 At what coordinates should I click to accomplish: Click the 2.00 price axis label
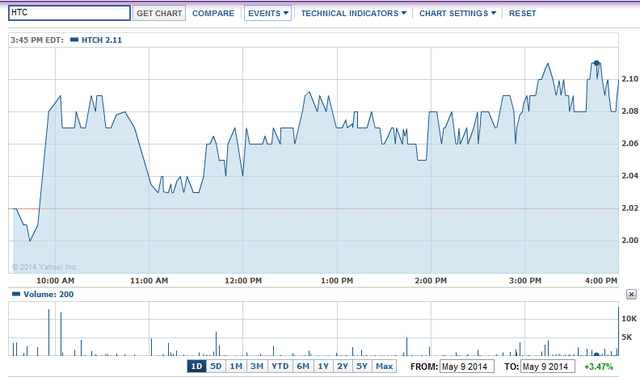coord(629,240)
